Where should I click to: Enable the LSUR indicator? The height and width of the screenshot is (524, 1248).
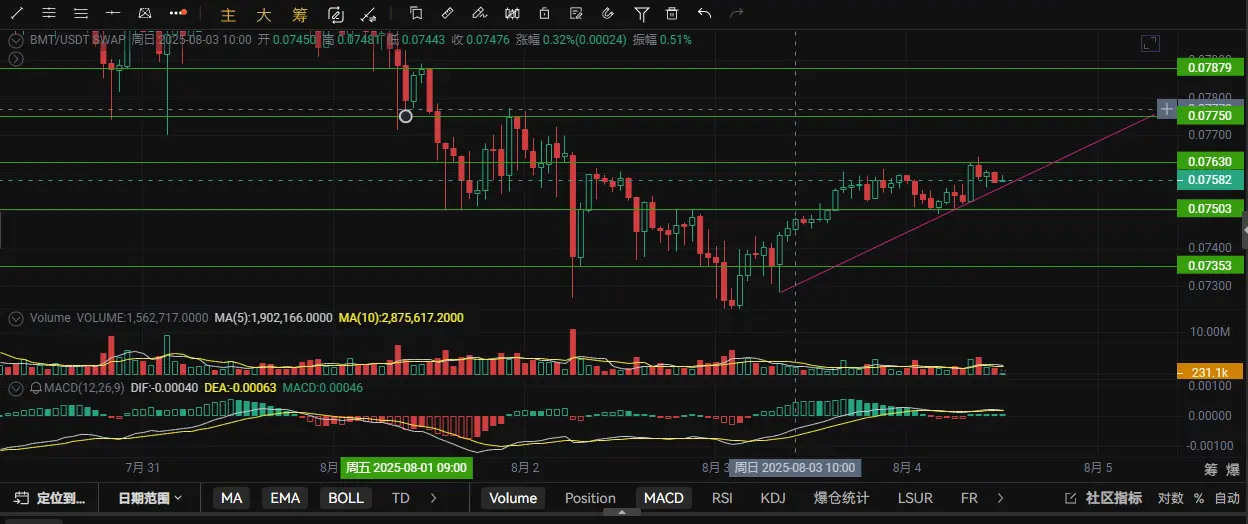[x=915, y=498]
